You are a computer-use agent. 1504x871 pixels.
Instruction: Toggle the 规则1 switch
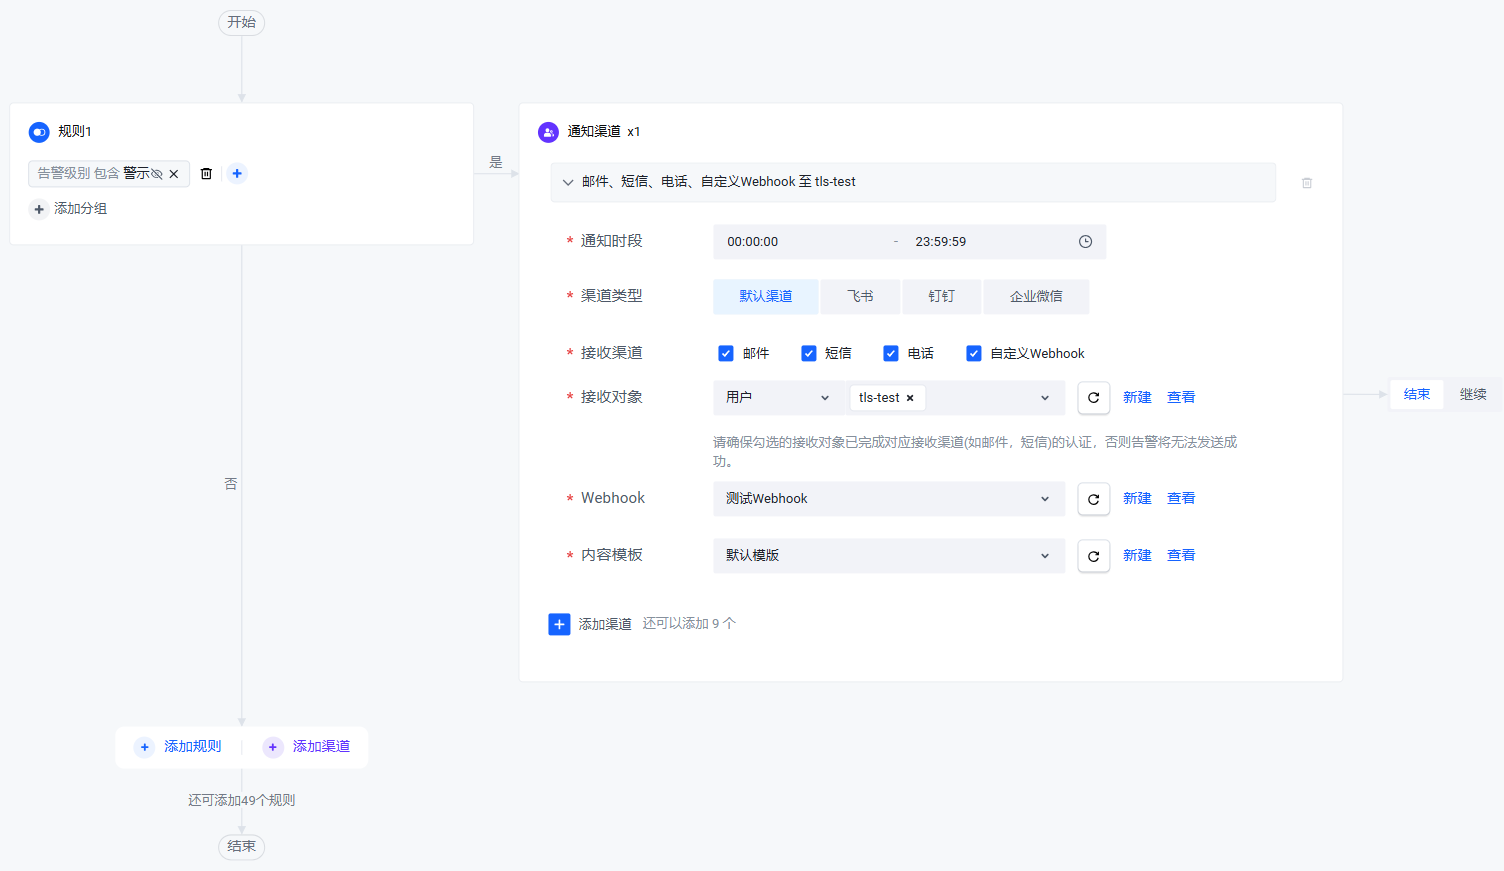[x=39, y=132]
